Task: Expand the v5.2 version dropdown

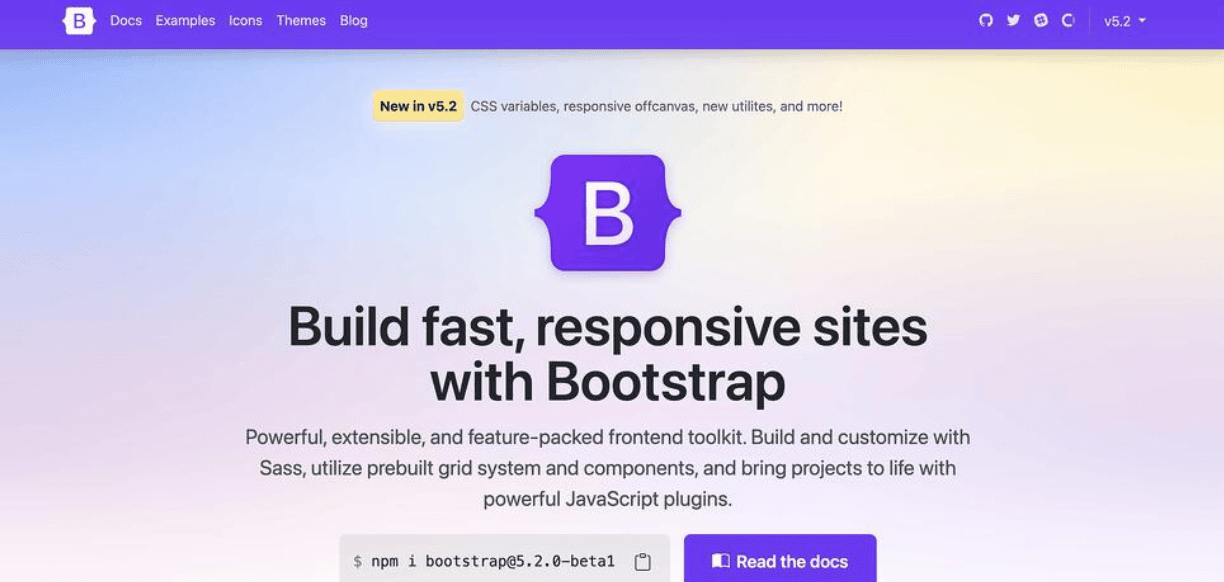Action: pyautogui.click(x=1125, y=21)
